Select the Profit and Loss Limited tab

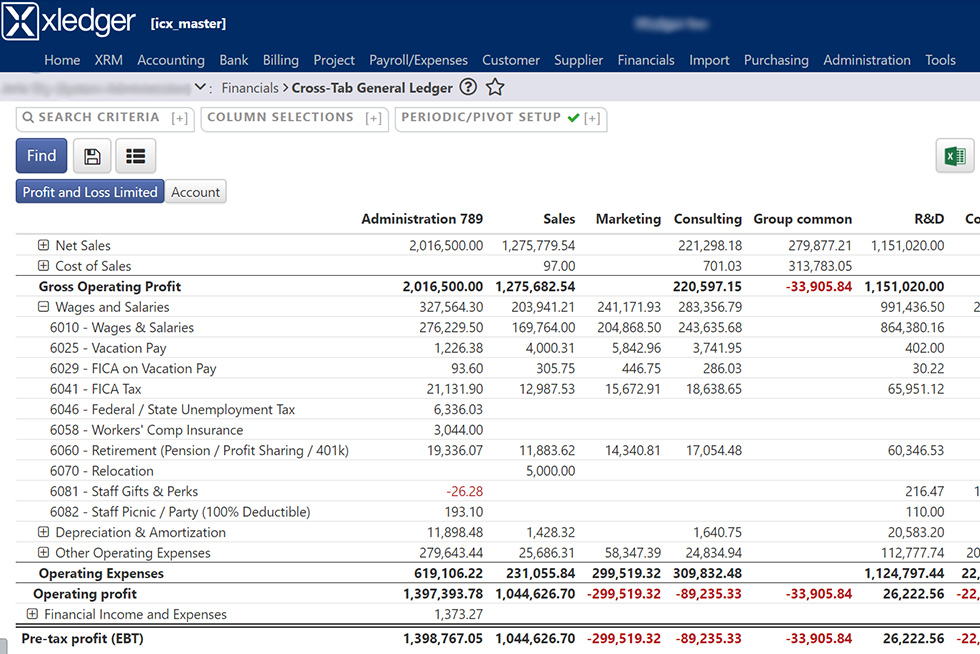coord(90,192)
